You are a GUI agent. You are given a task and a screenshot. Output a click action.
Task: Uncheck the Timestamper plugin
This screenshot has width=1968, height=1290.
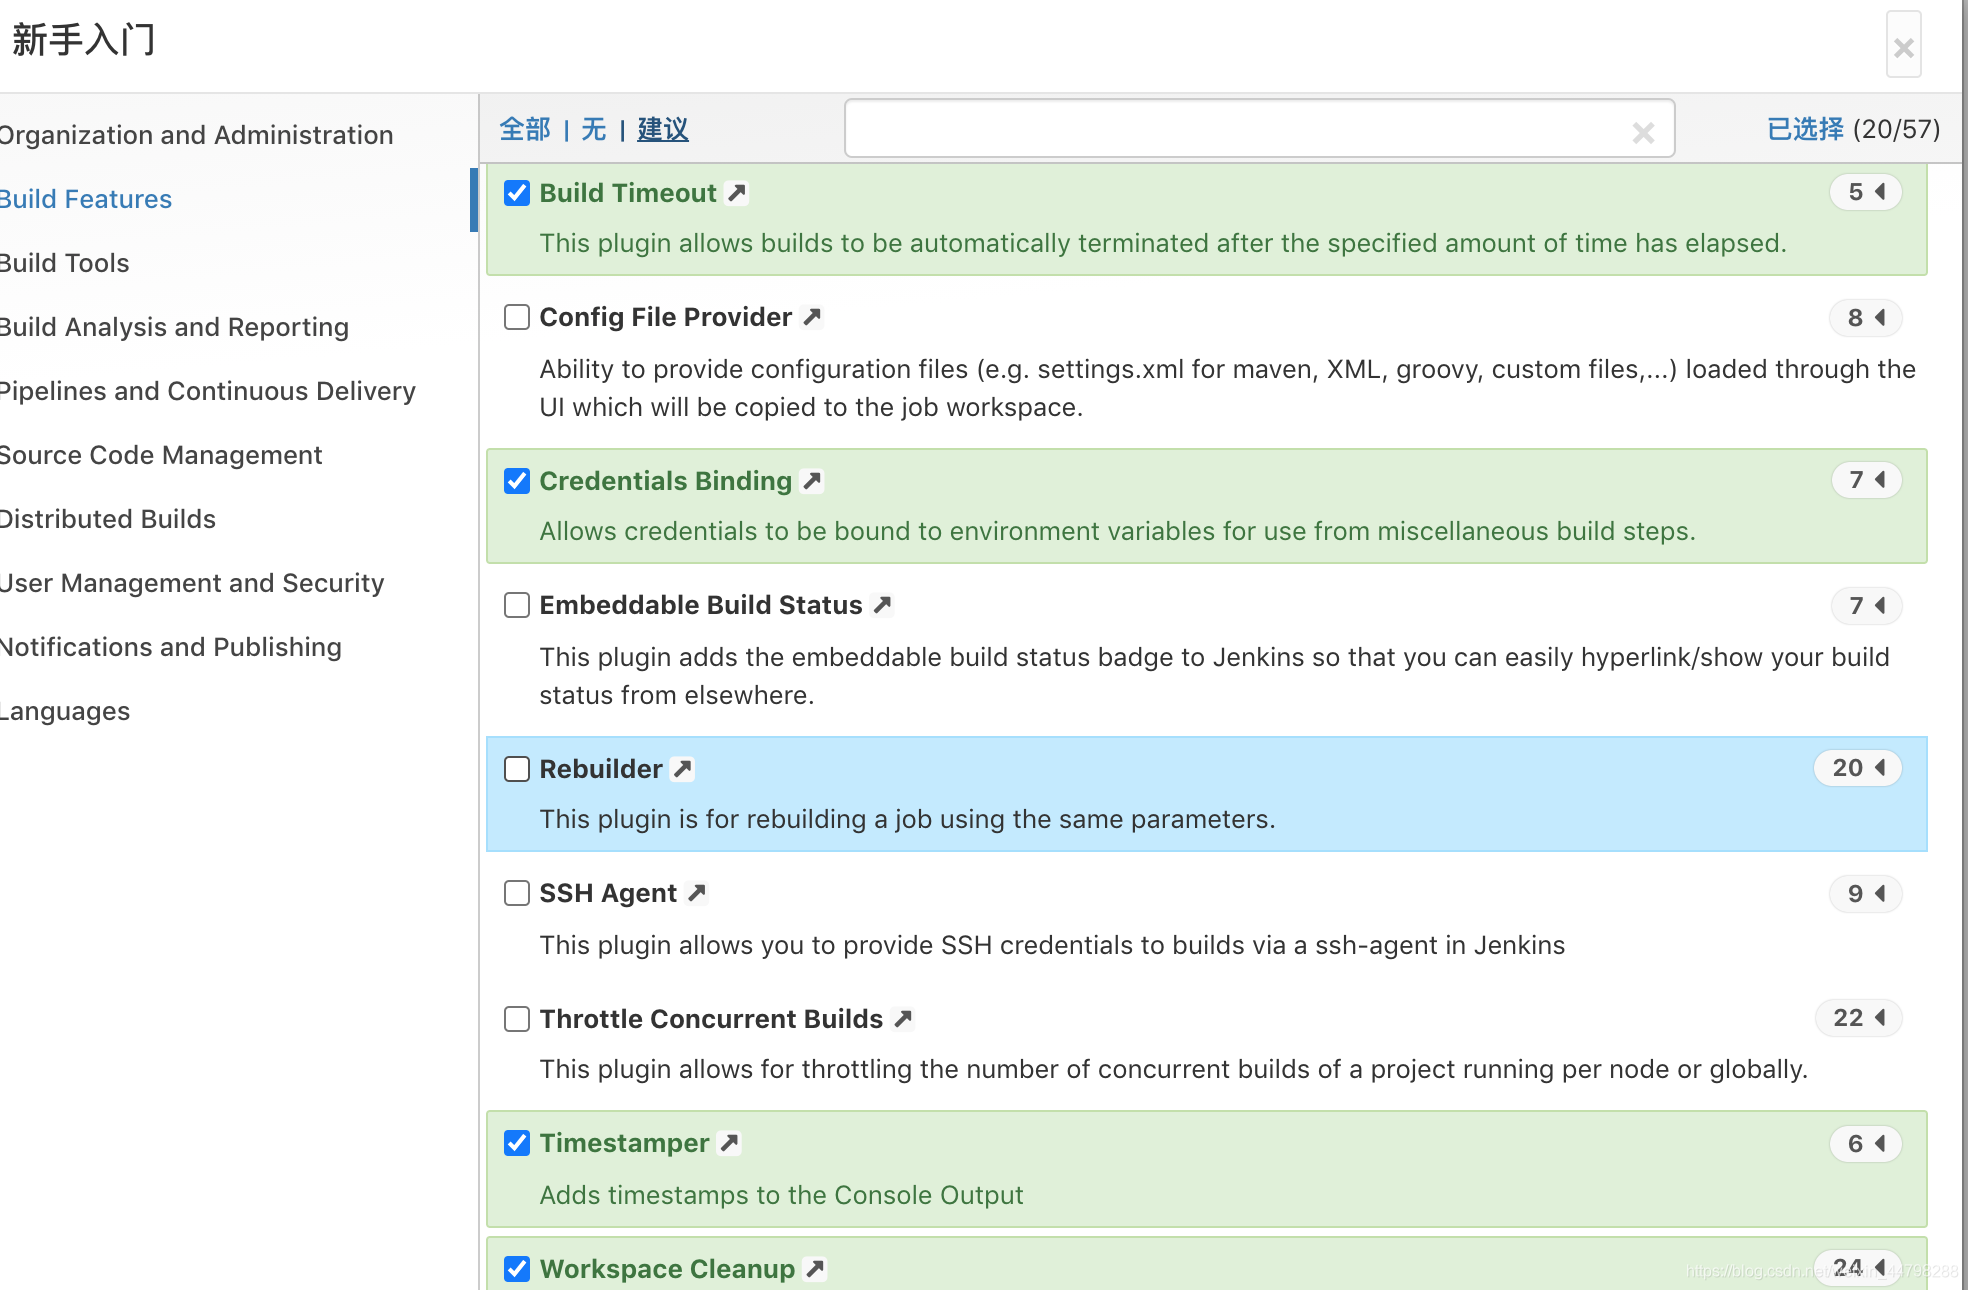tap(517, 1143)
